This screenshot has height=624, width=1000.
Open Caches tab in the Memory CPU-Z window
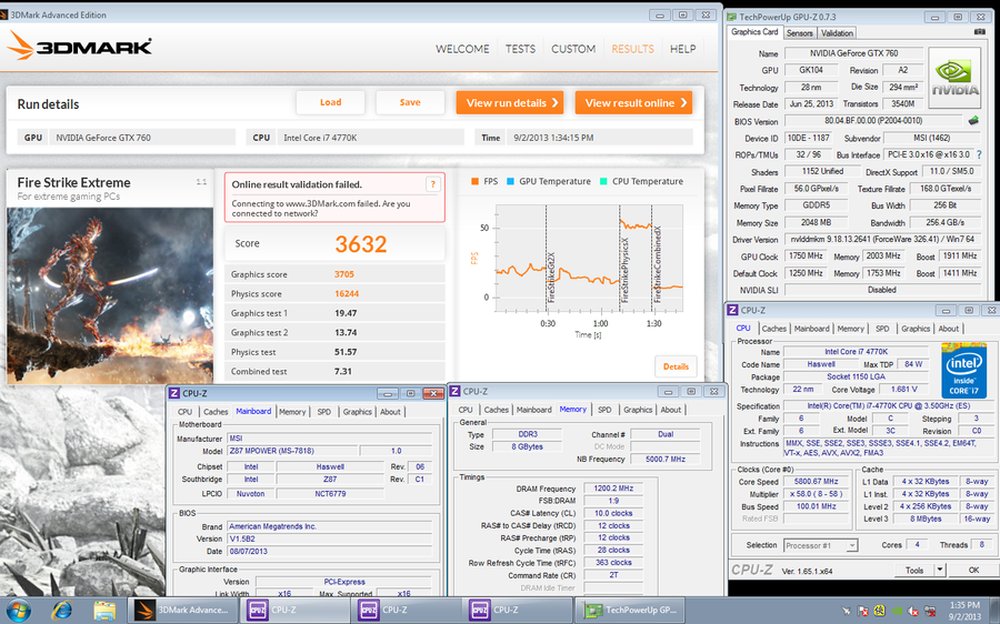(496, 410)
